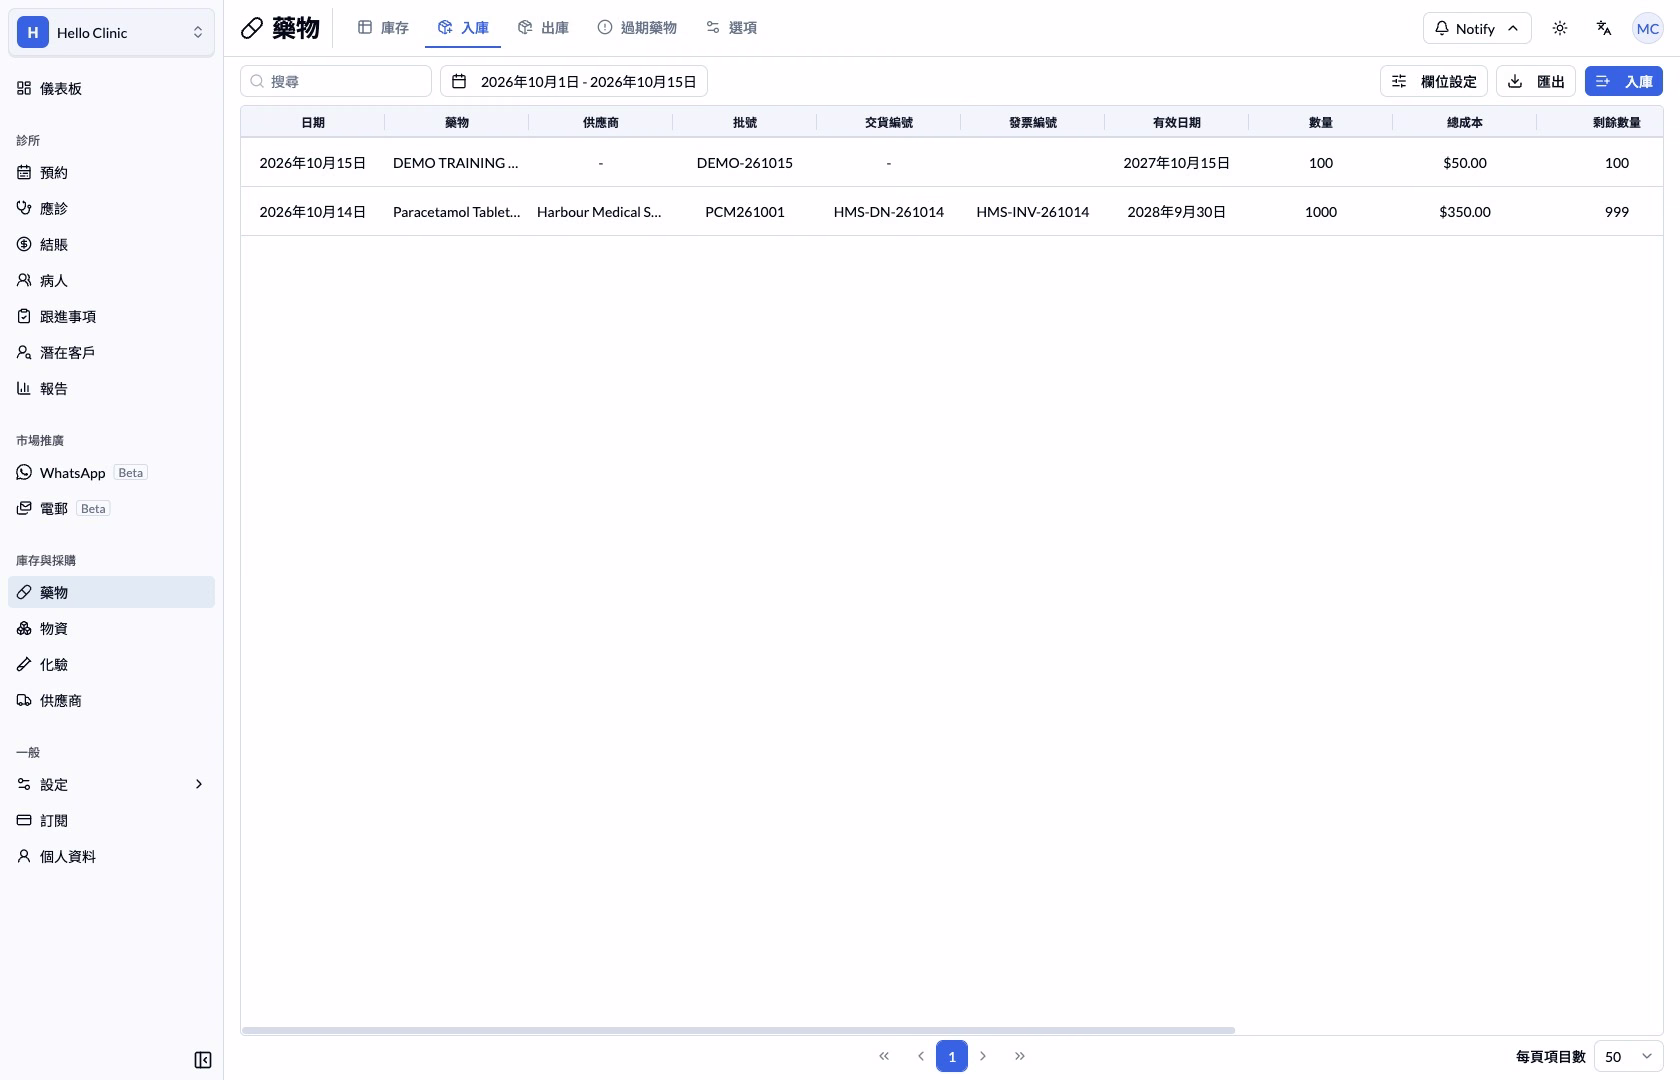Open 報告 reports page
This screenshot has width=1680, height=1080.
[x=111, y=388]
